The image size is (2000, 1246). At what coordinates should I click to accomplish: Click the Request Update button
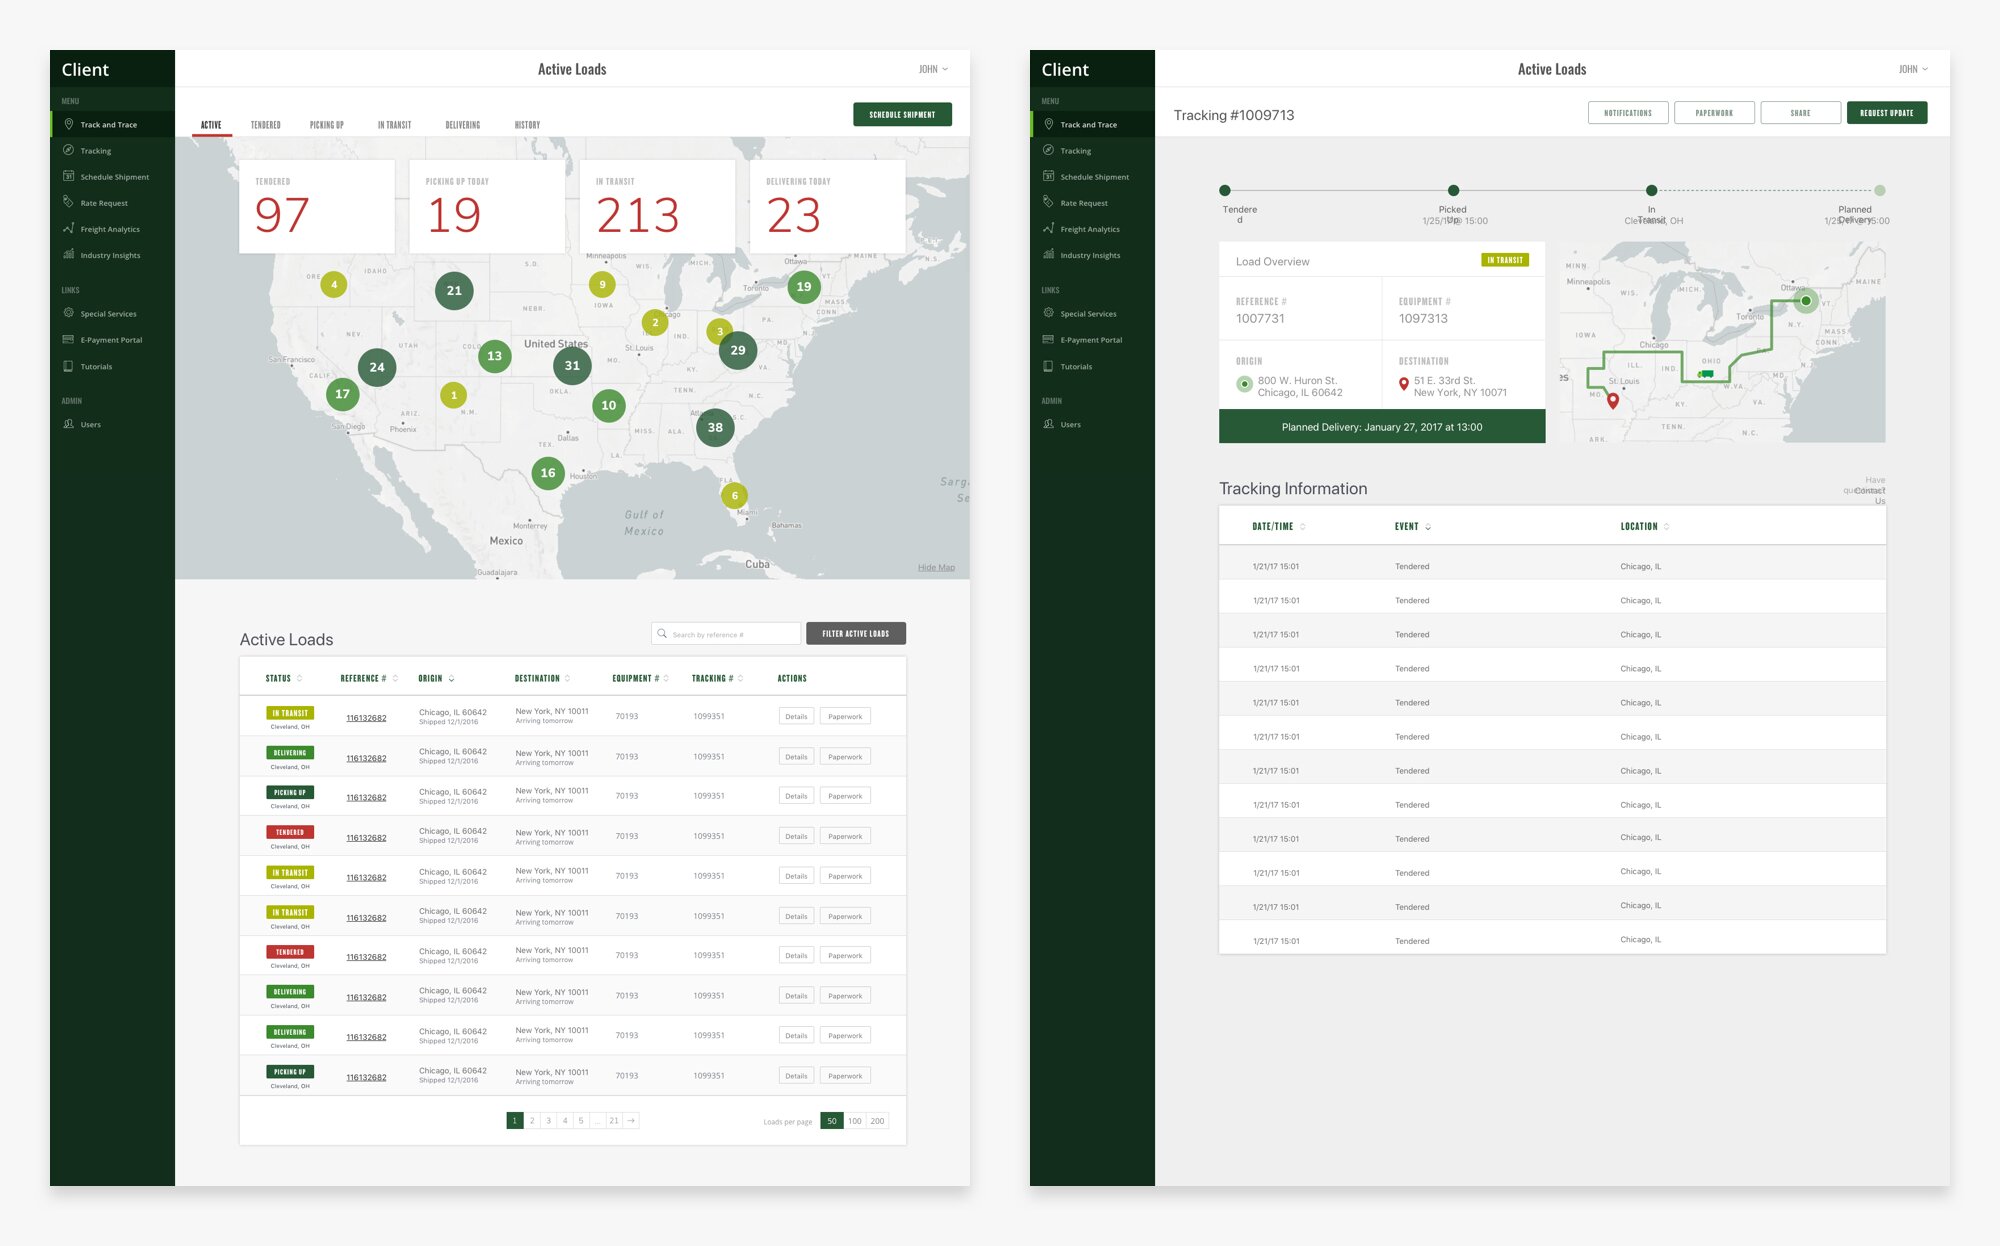coord(1886,113)
